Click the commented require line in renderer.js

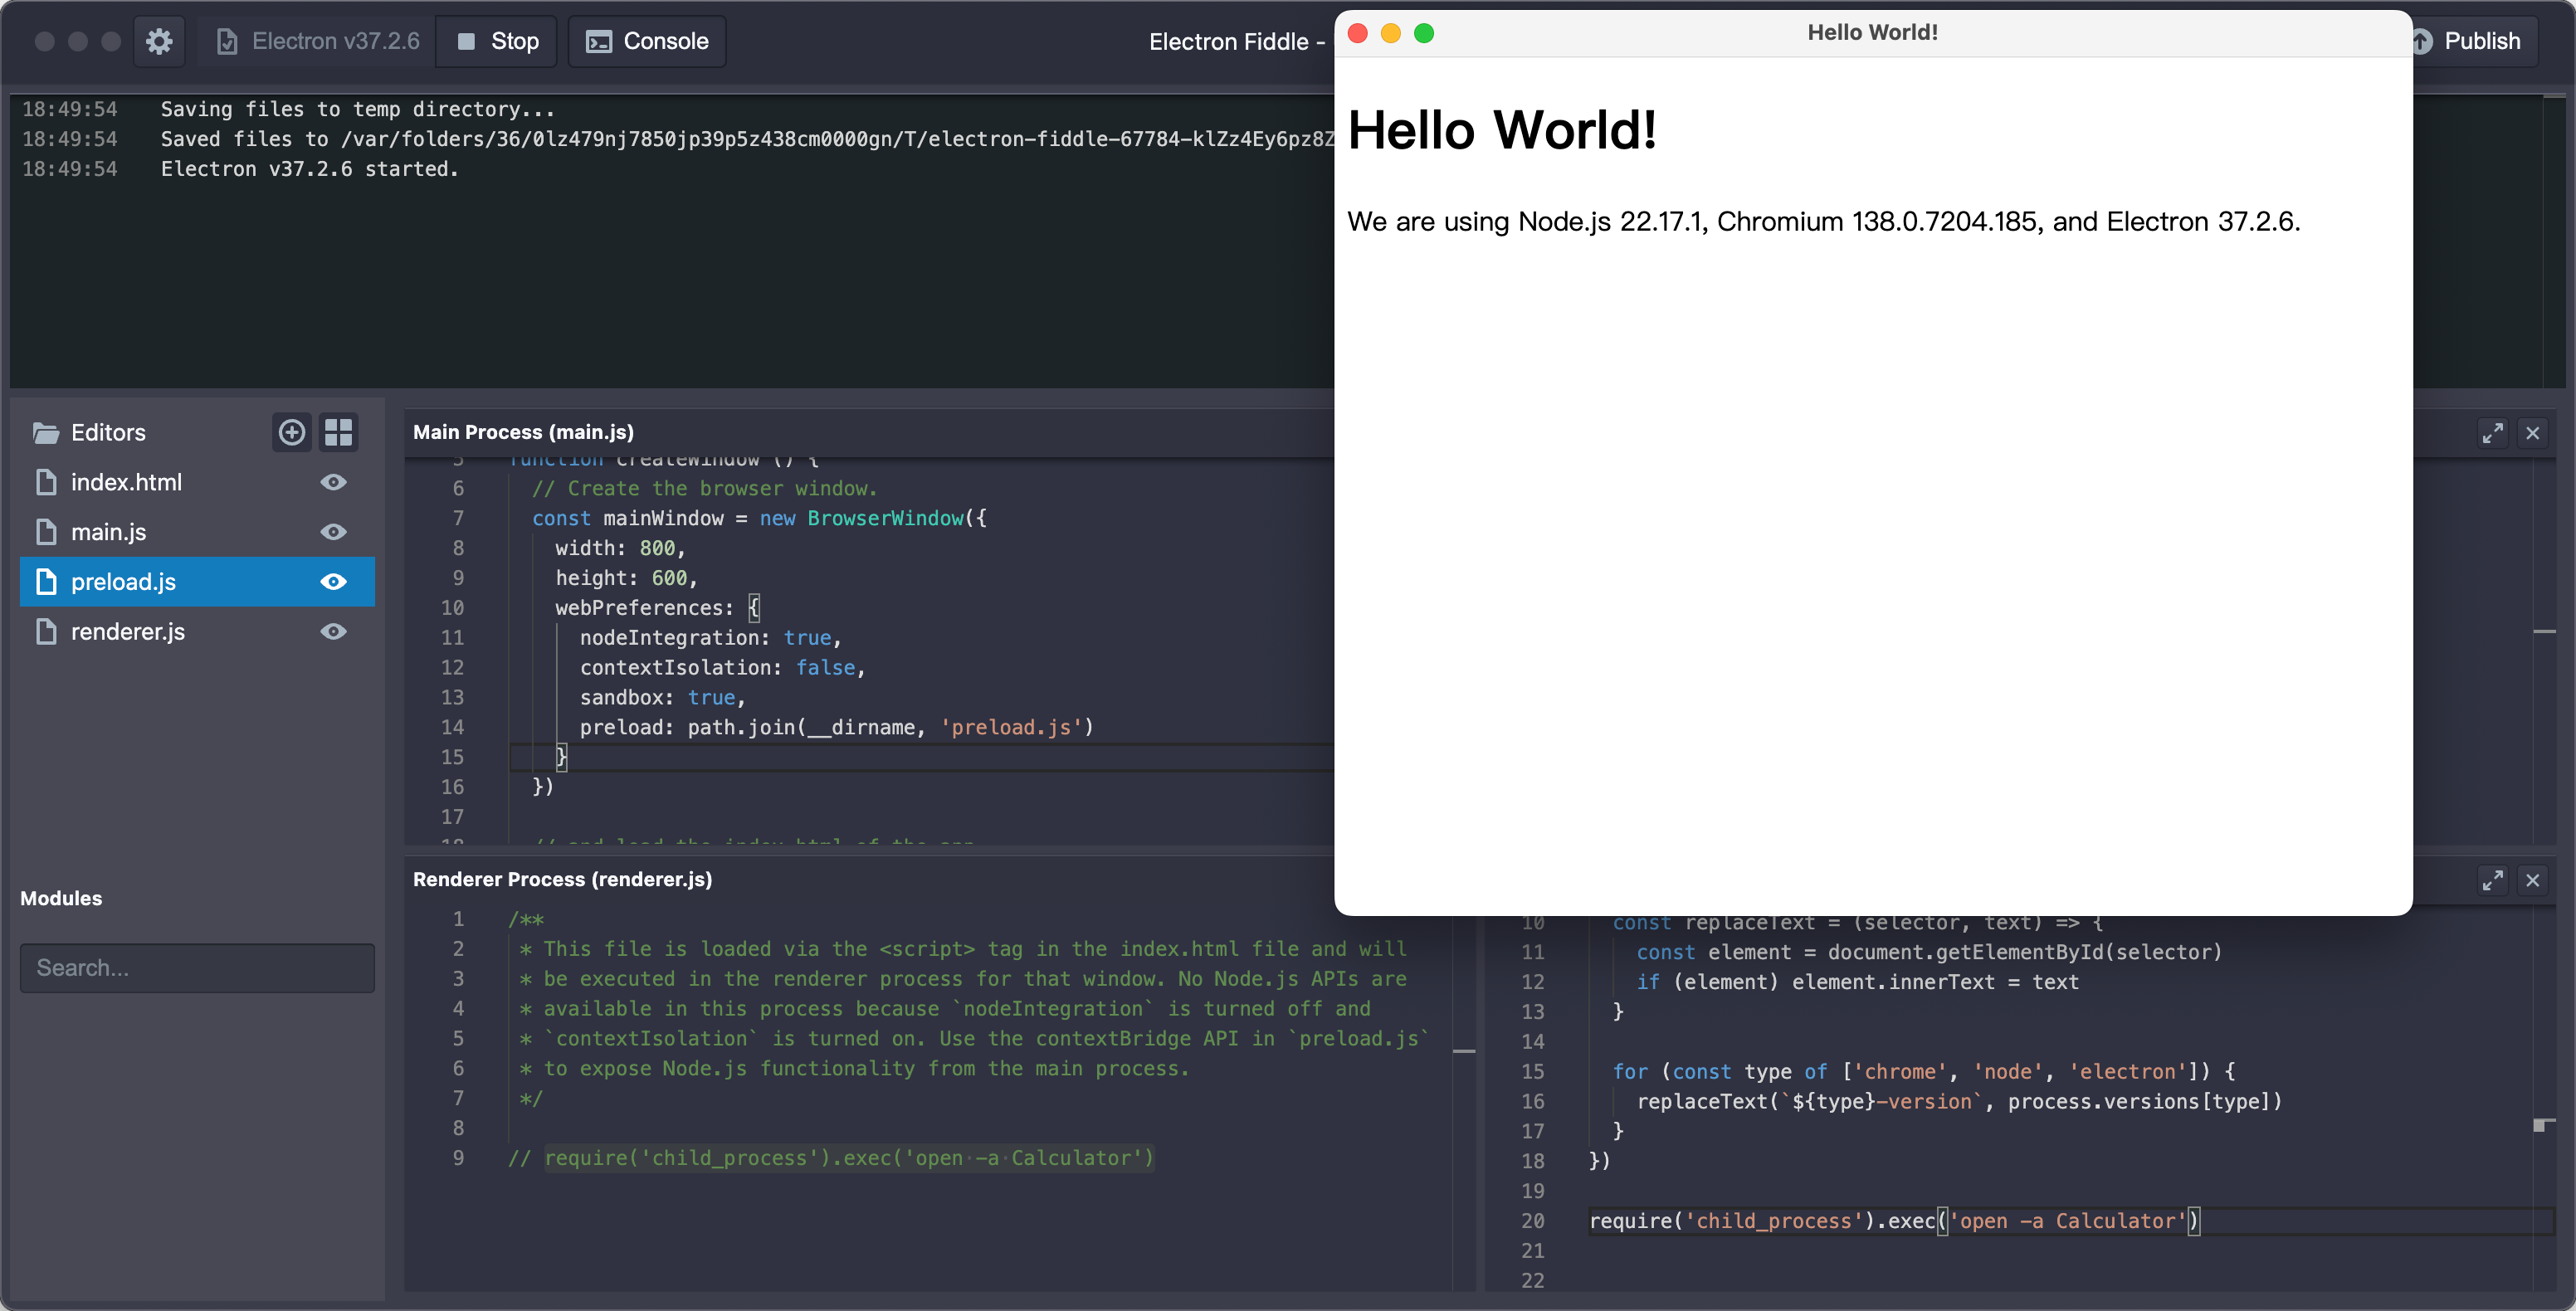(831, 1158)
